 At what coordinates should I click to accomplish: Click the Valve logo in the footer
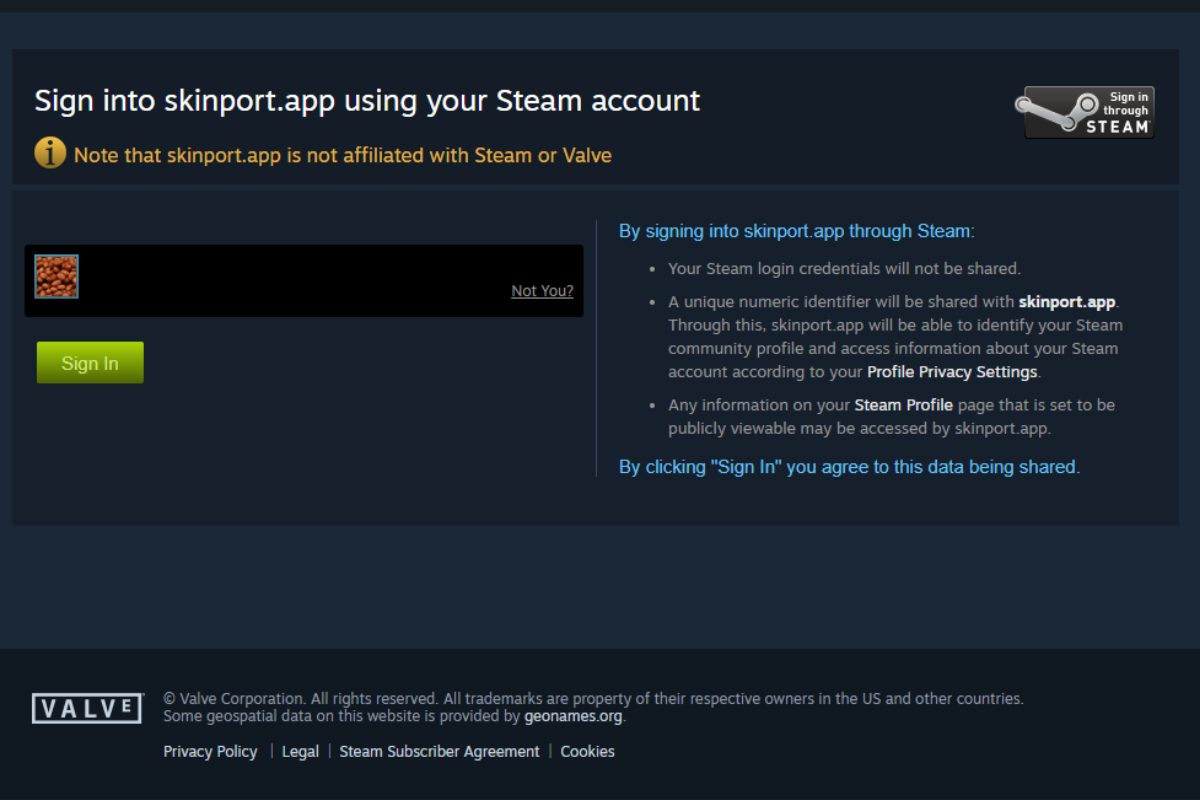[87, 708]
